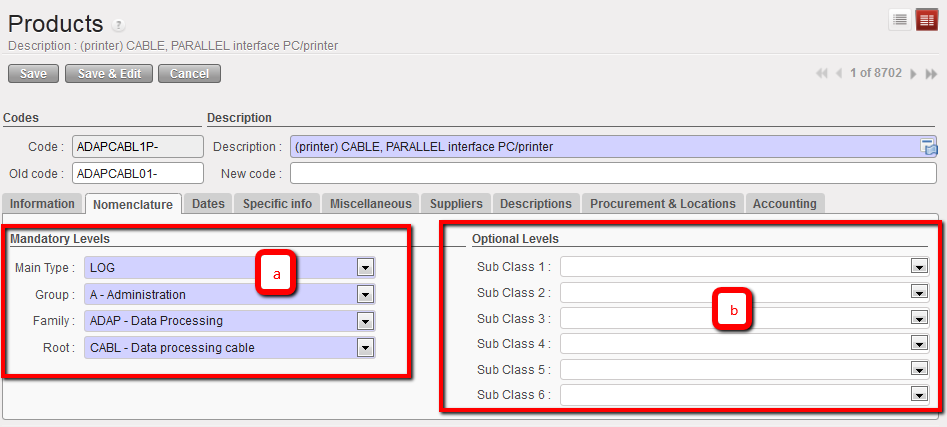
Task: Click the Cancel button
Action: [x=189, y=74]
